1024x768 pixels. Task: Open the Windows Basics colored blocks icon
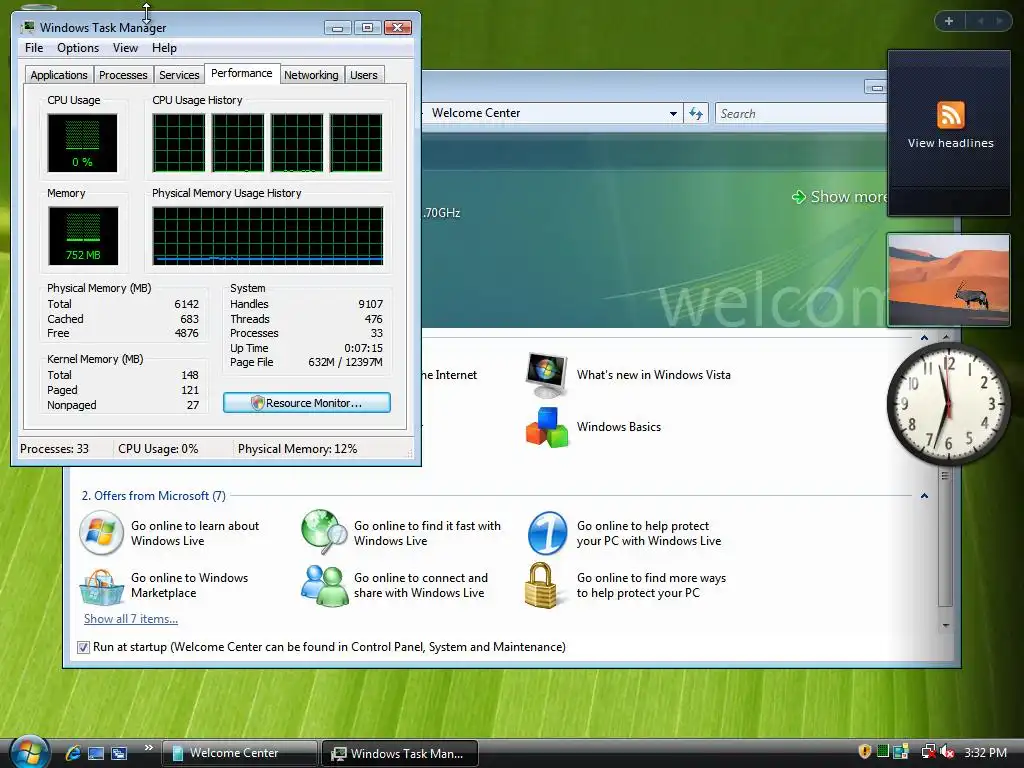(x=547, y=427)
